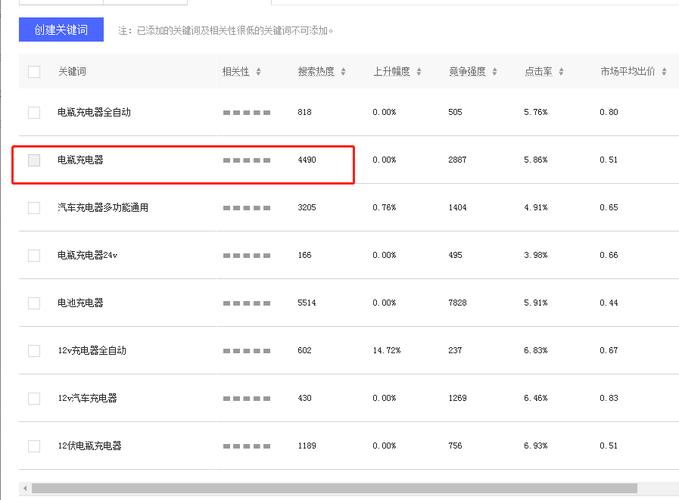Click the 0.76% rise value
The image size is (679, 500).
coord(385,207)
